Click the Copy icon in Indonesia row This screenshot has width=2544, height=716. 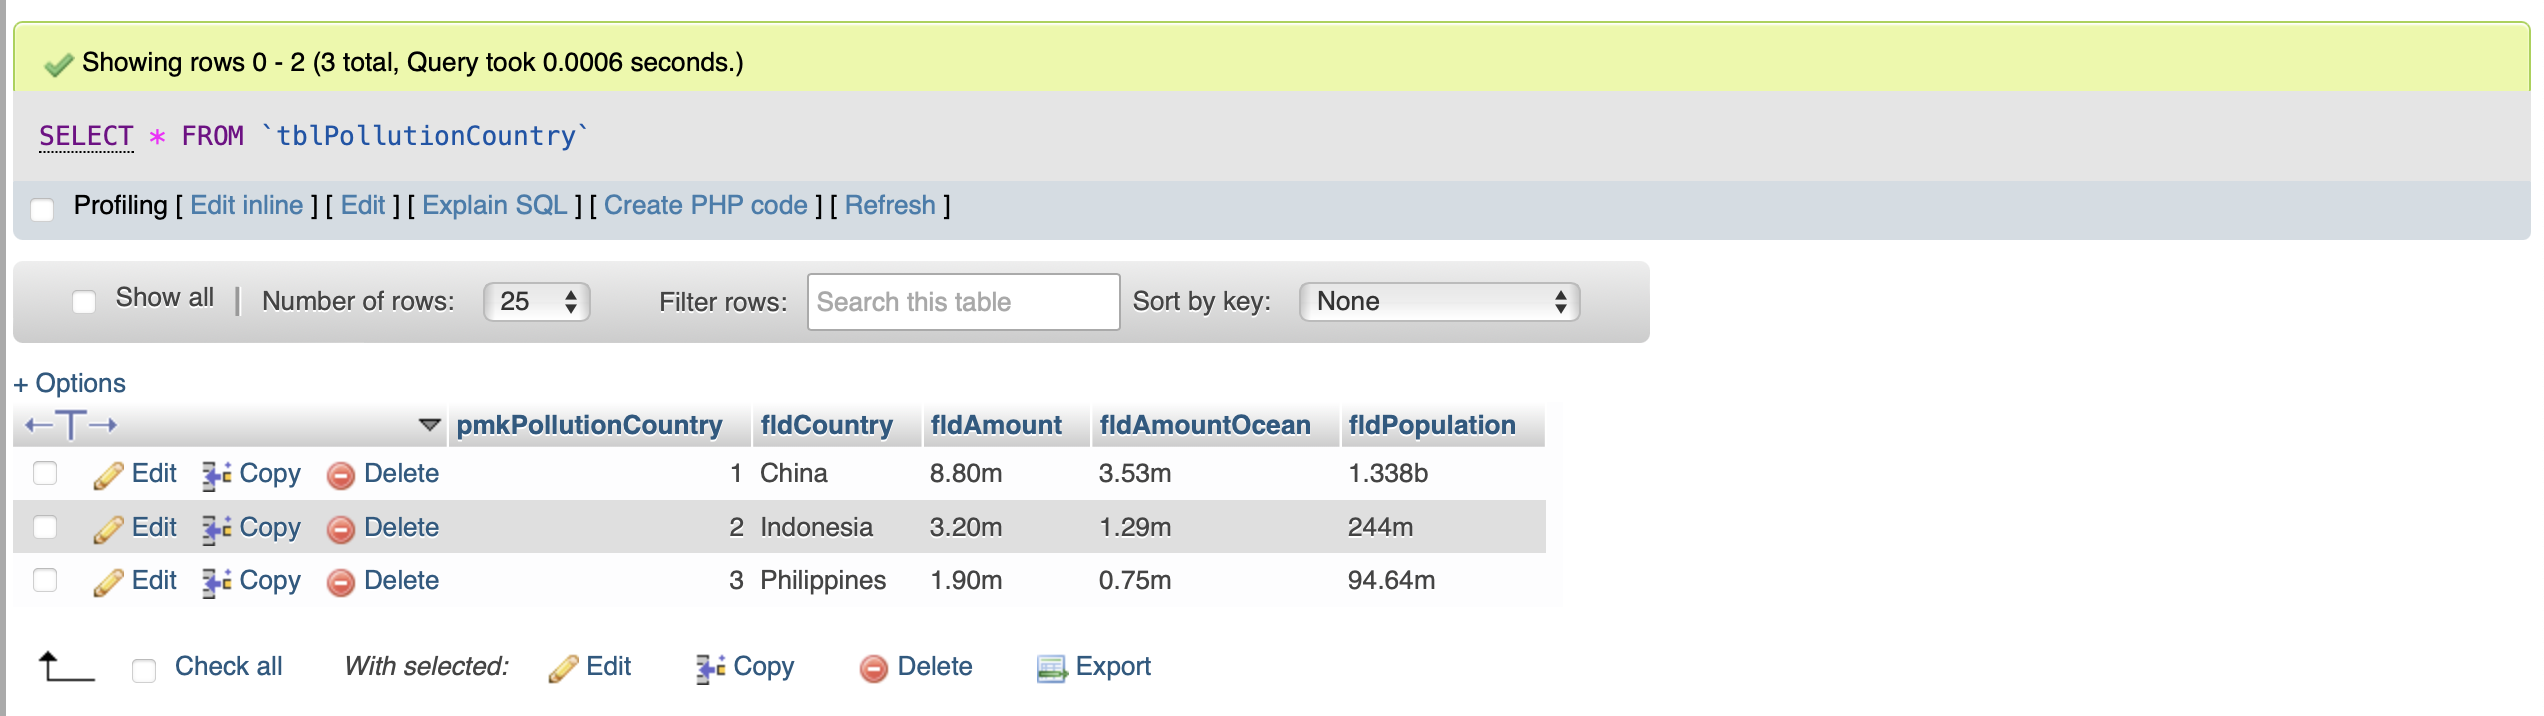point(216,528)
